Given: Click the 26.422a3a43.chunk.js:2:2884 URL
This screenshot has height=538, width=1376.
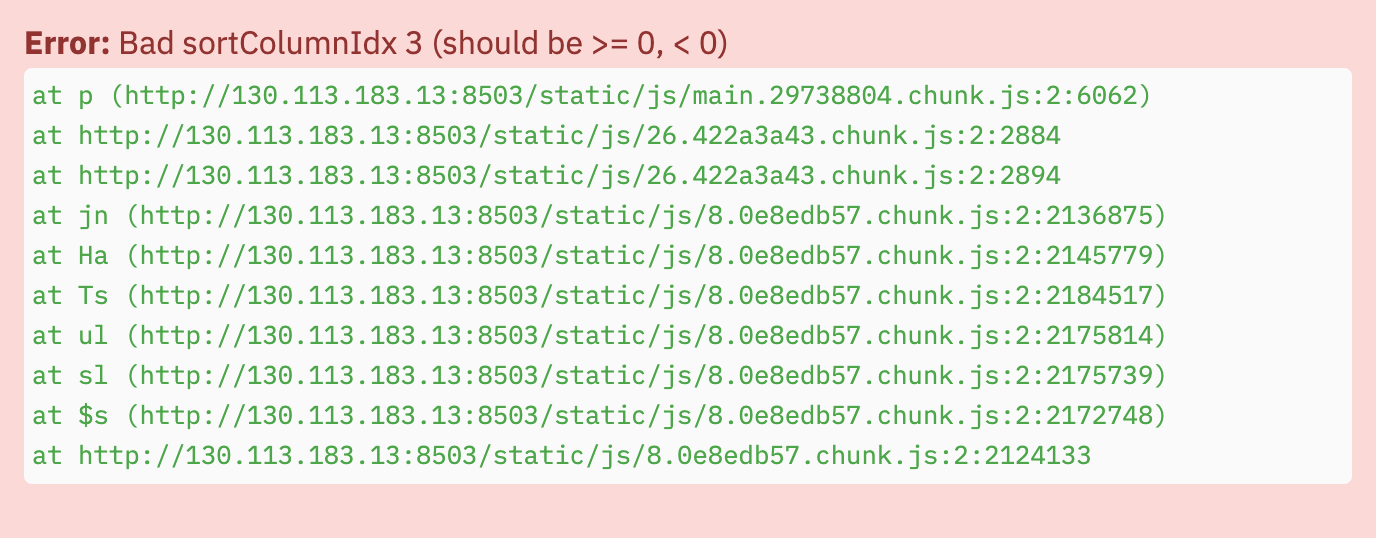Looking at the screenshot, I should tap(569, 137).
